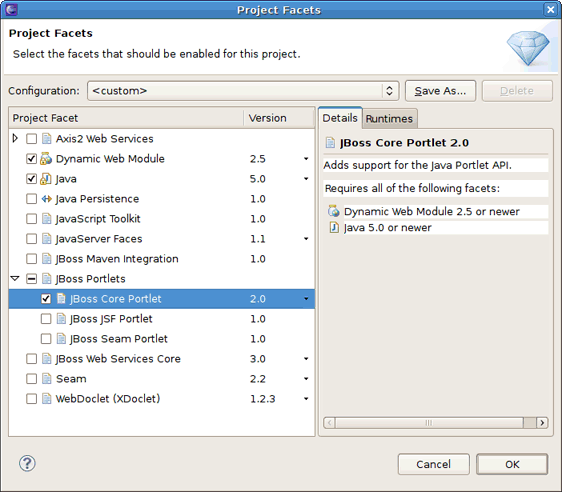Open WebDoclet (XDoclet) version dropdown
562x492 pixels.
click(x=306, y=399)
